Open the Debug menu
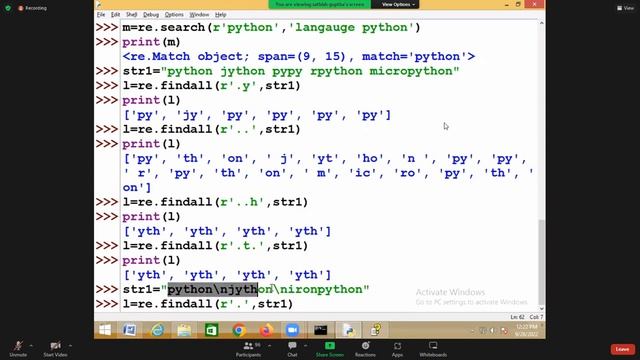The height and width of the screenshot is (360, 640). tap(151, 15)
